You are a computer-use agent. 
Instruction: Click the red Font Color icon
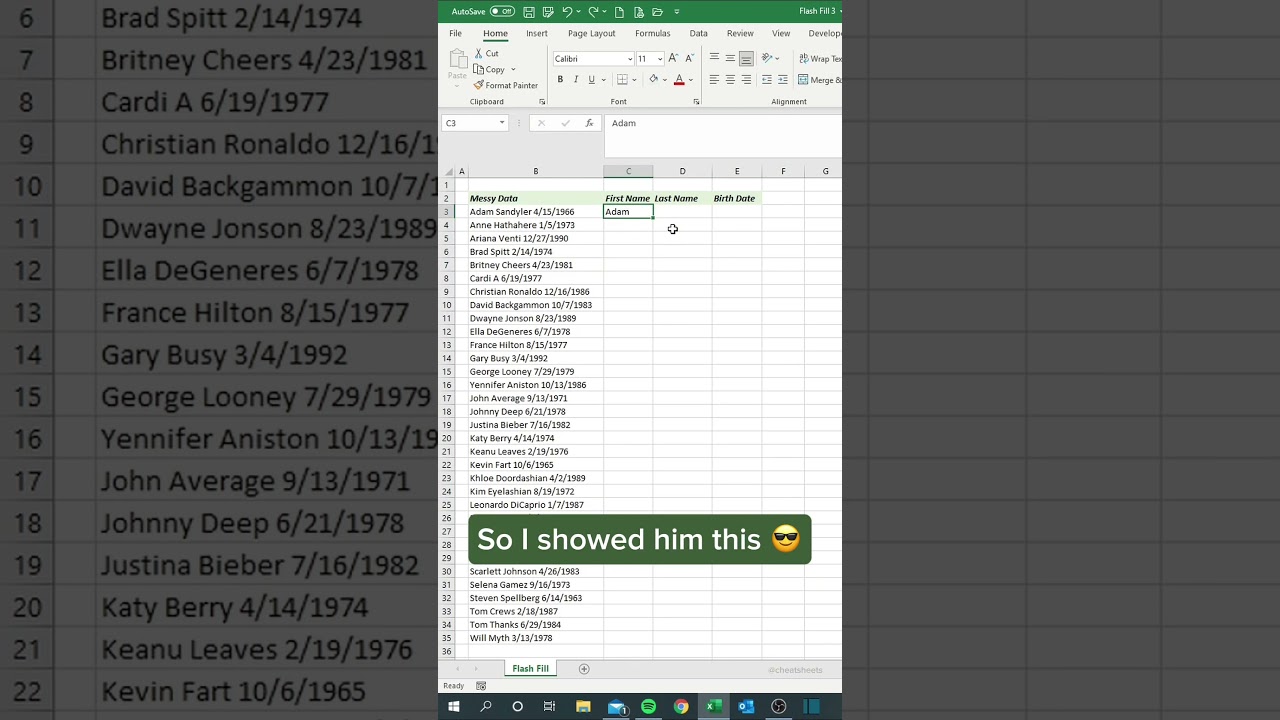point(679,80)
